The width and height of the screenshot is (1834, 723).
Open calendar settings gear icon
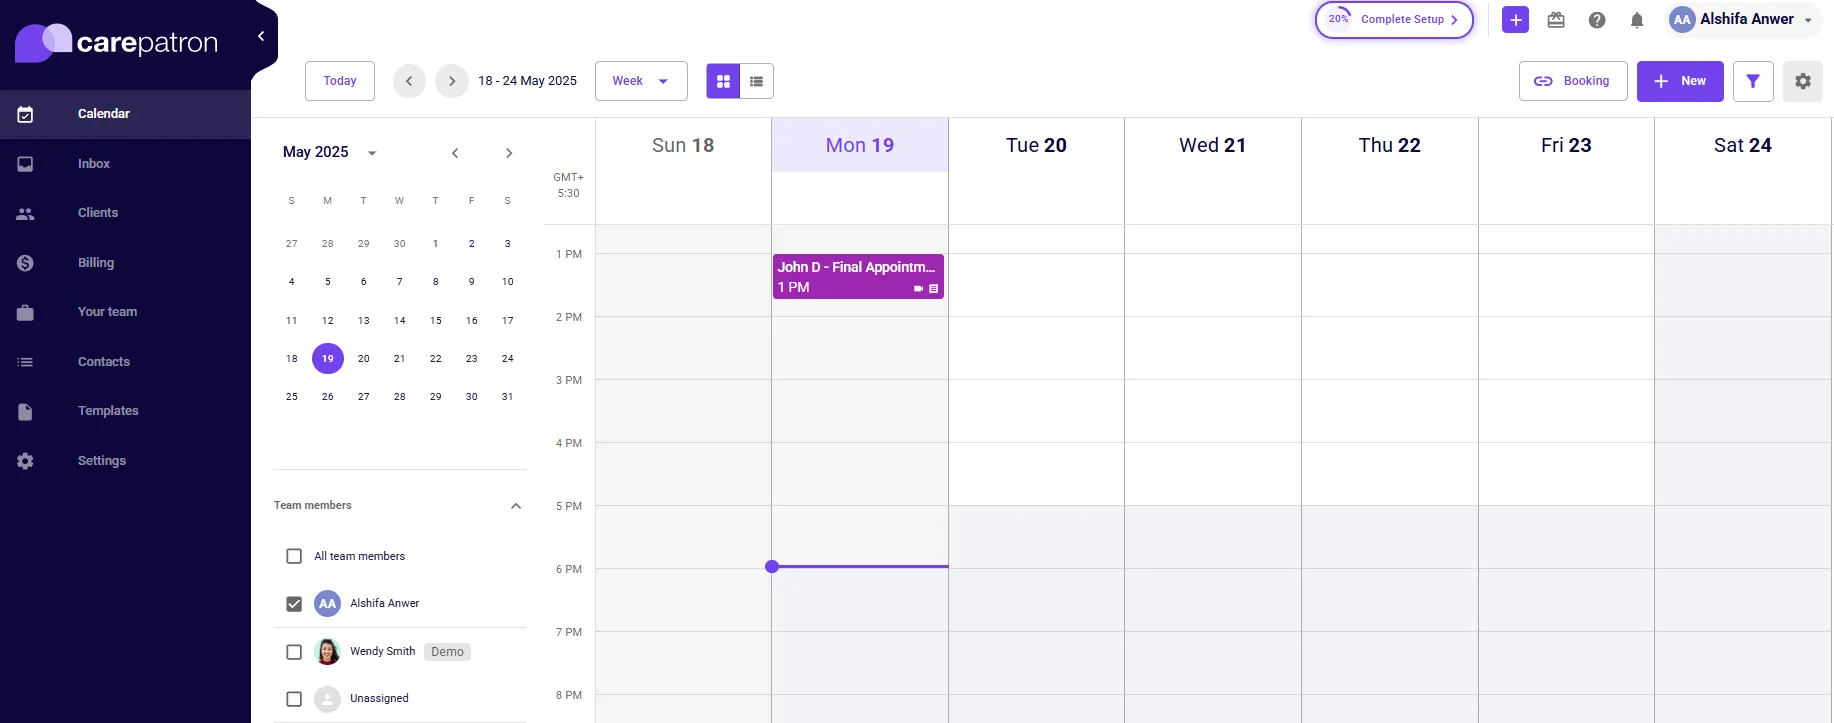tap(1803, 81)
